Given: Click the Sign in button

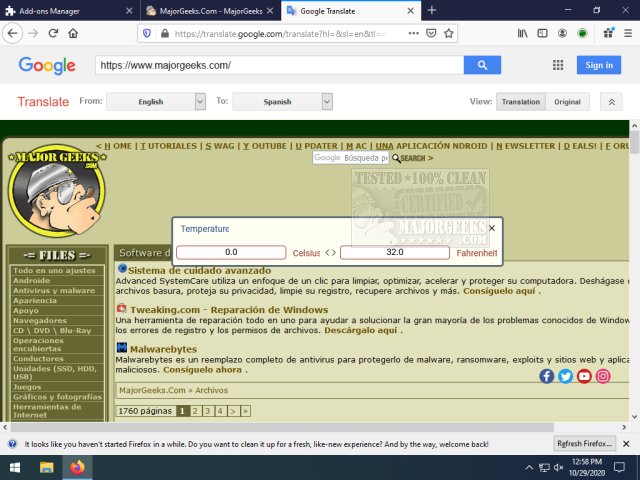Looking at the screenshot, I should click(599, 65).
